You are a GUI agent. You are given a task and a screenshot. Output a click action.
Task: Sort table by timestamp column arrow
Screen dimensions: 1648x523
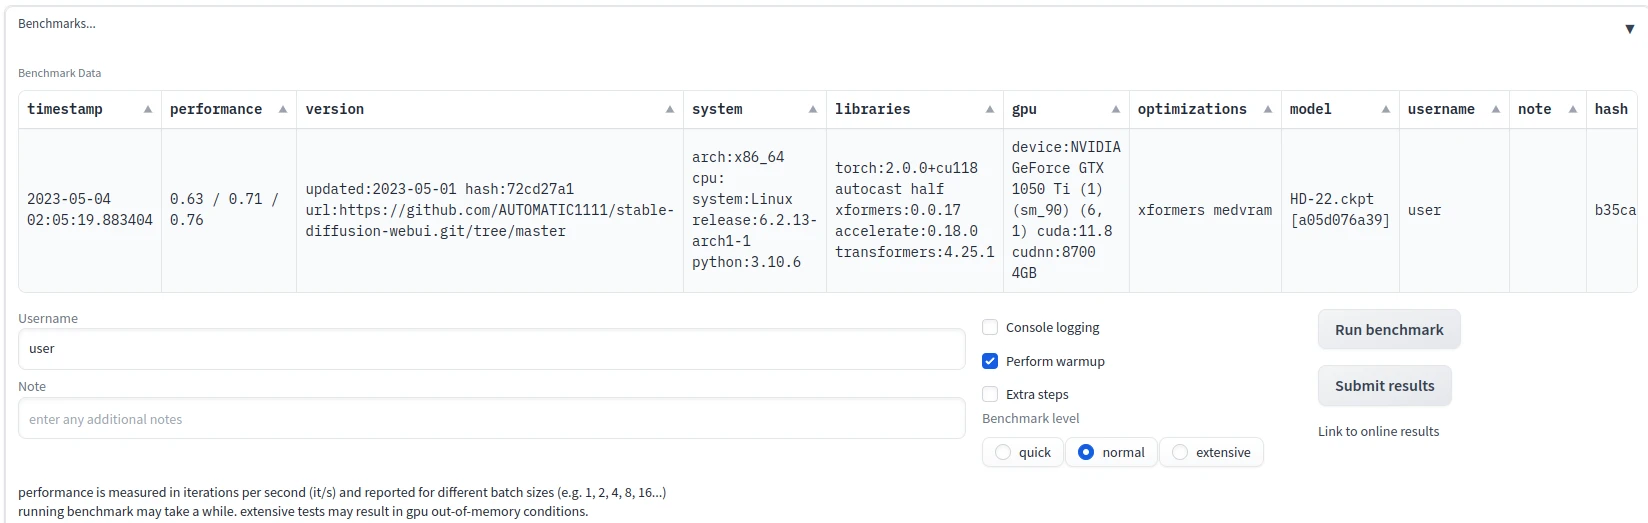point(148,110)
